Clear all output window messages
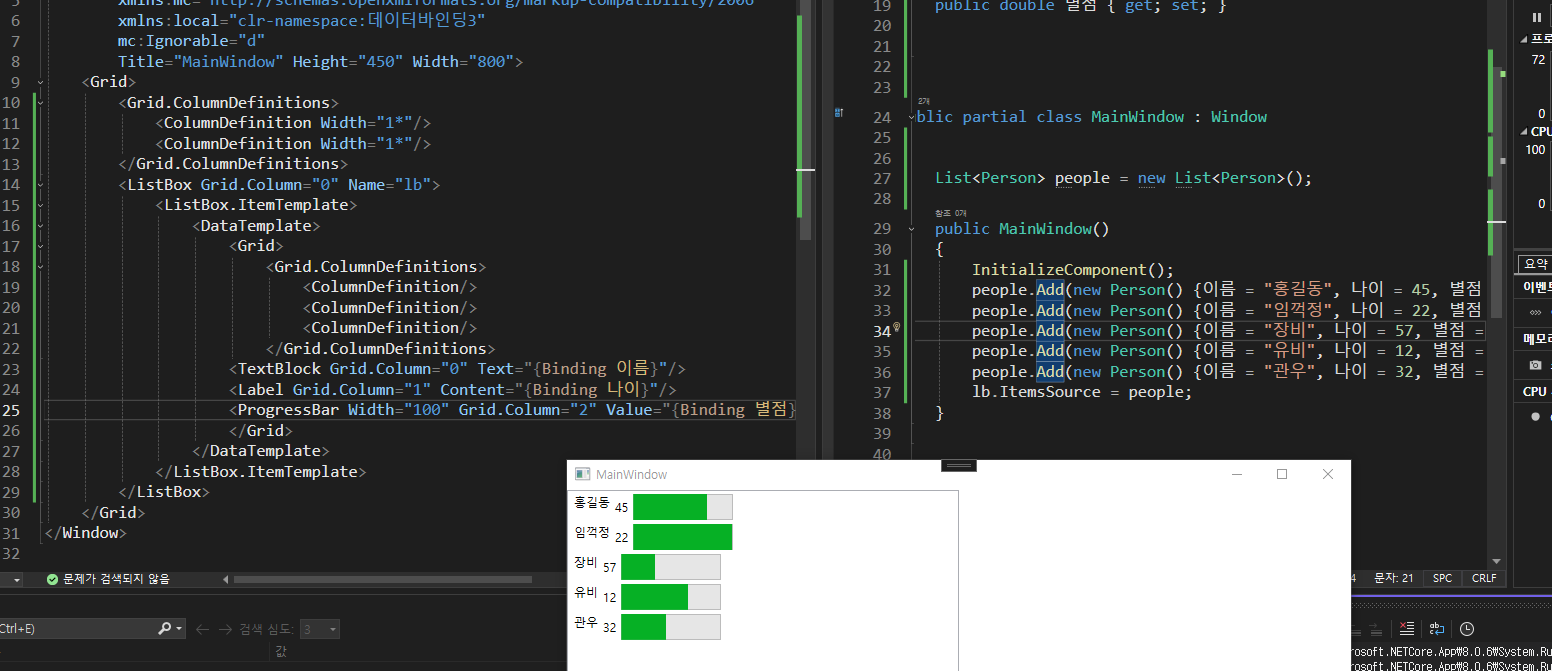This screenshot has width=1552, height=671. point(1407,628)
